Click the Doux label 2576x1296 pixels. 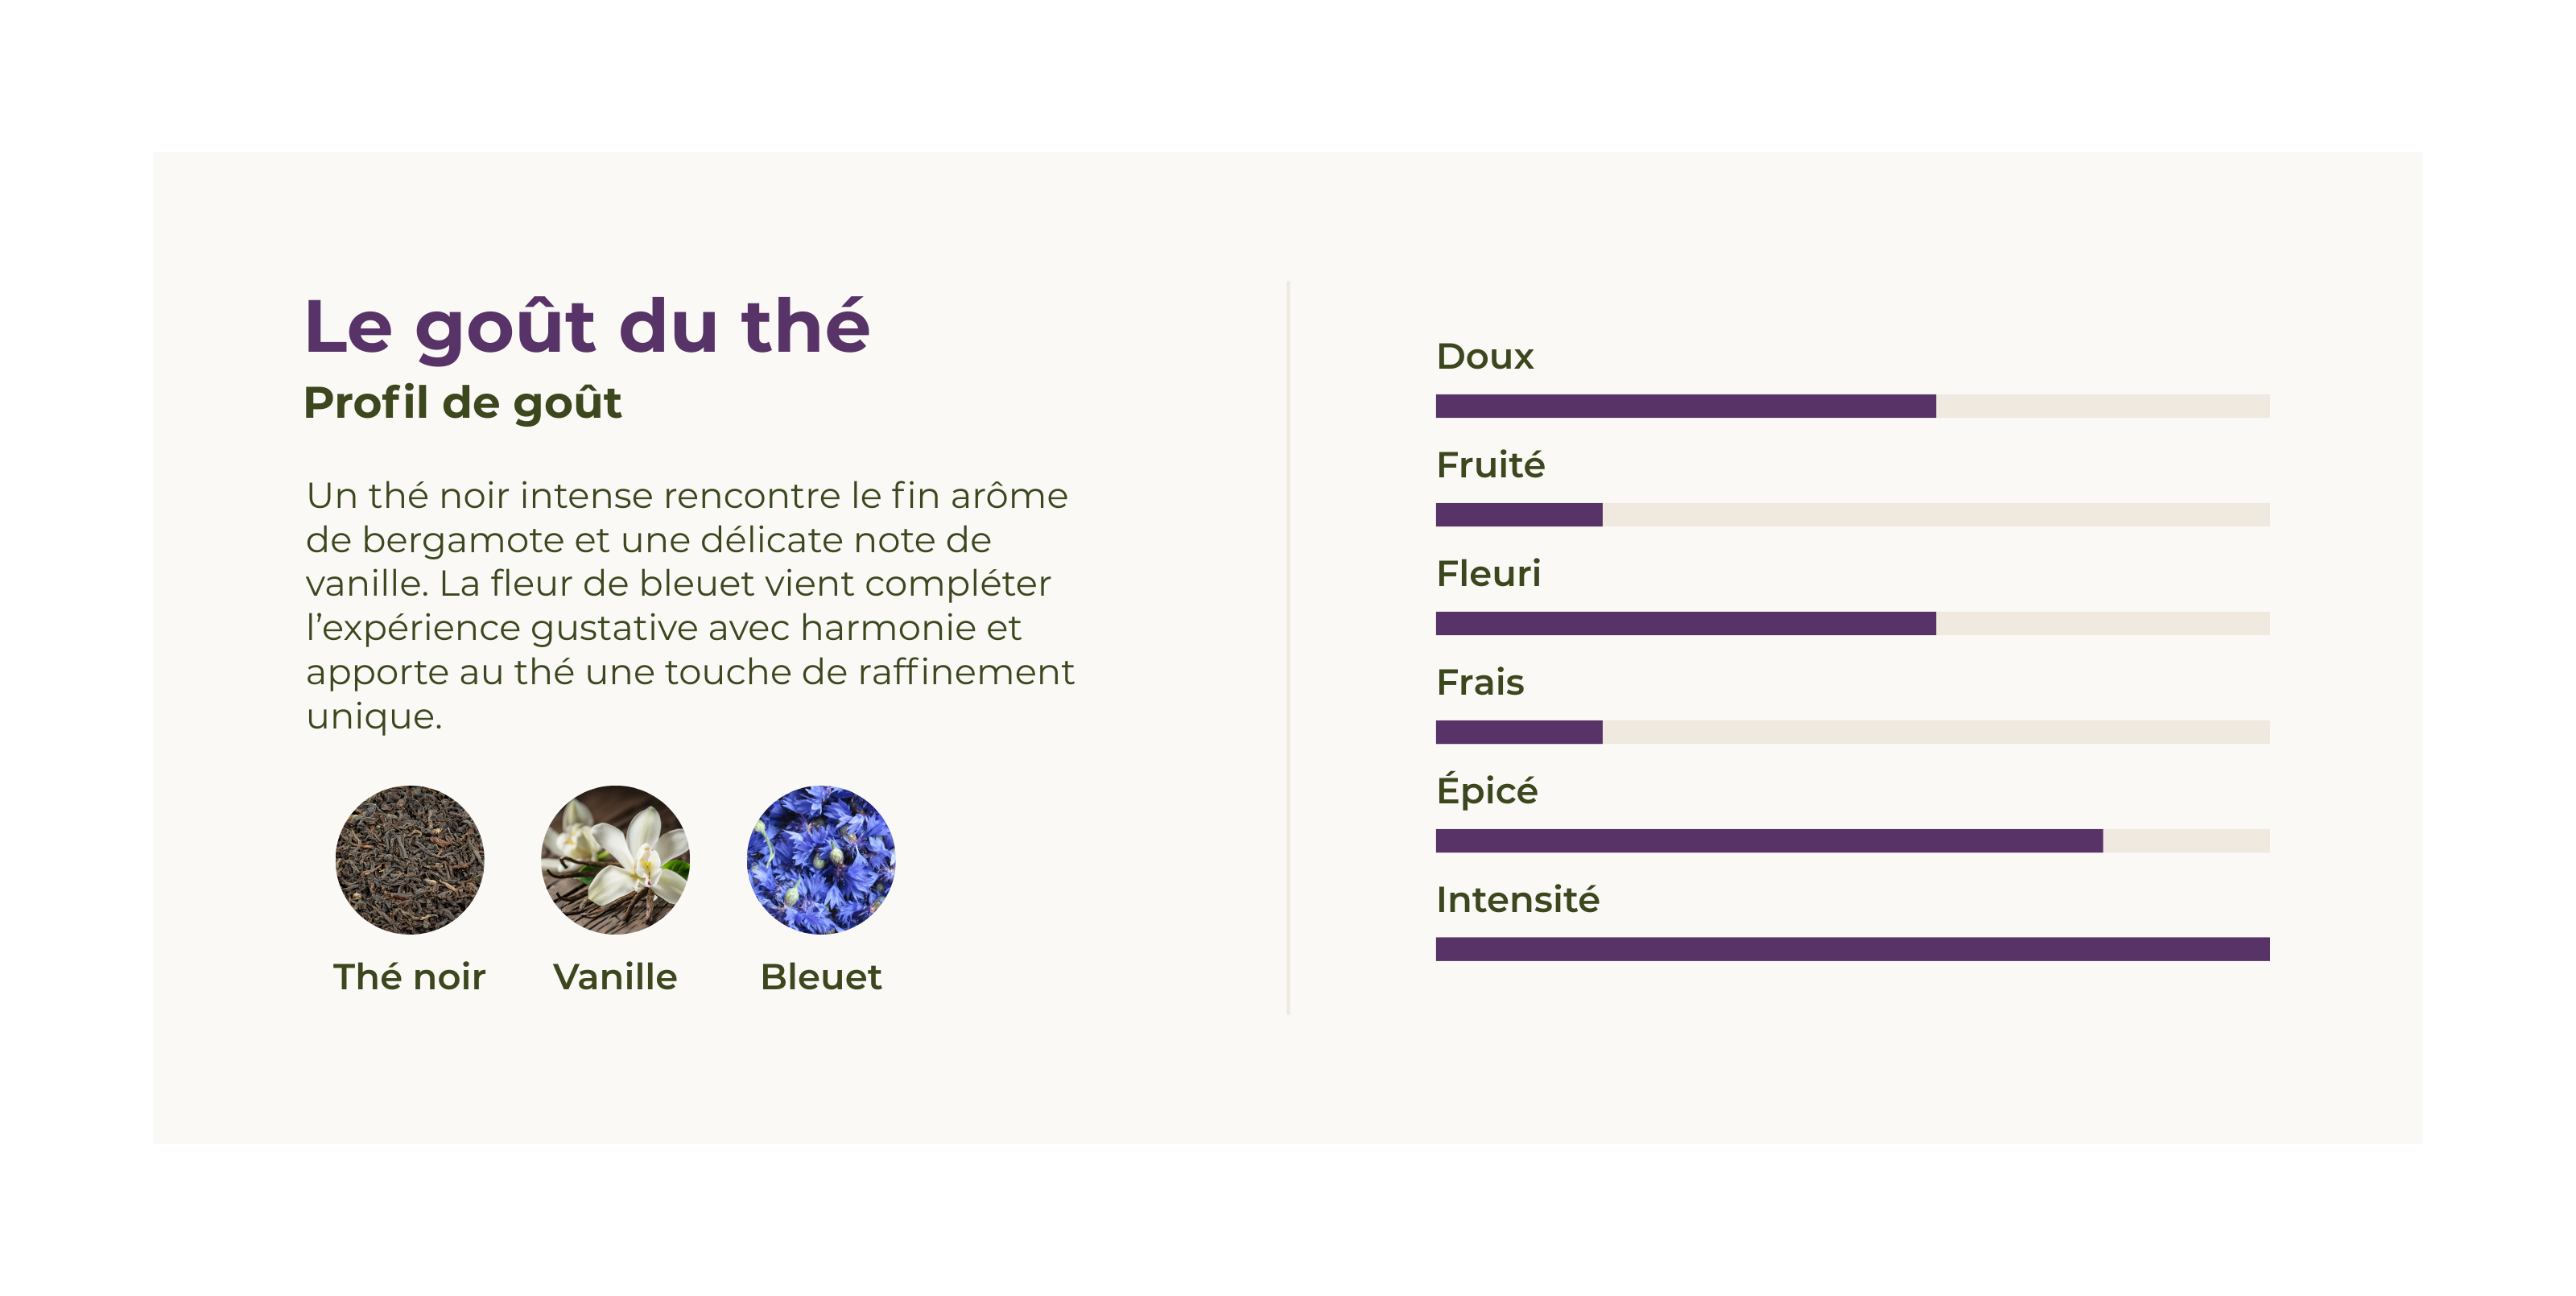tap(1484, 357)
